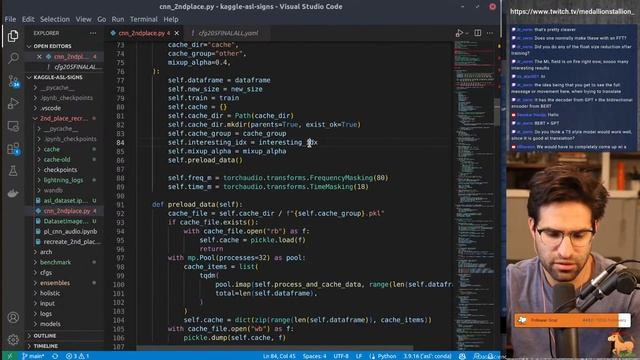640x360 pixels.
Task: Click the Synchronize Changes icon in status bar
Action: 55,356
